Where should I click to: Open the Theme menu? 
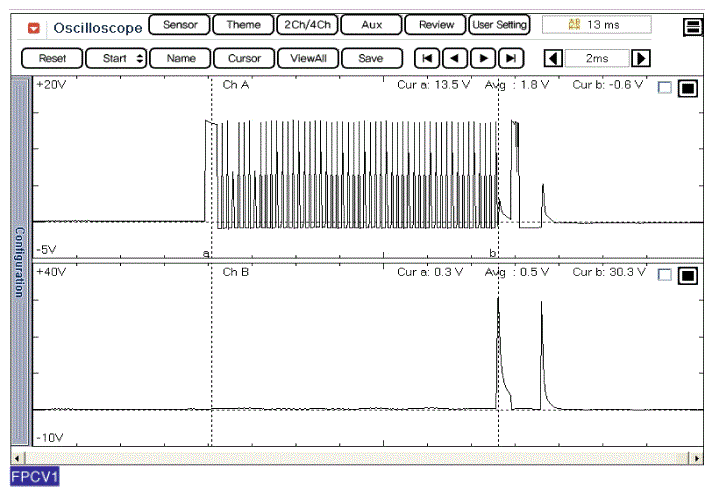pyautogui.click(x=243, y=25)
